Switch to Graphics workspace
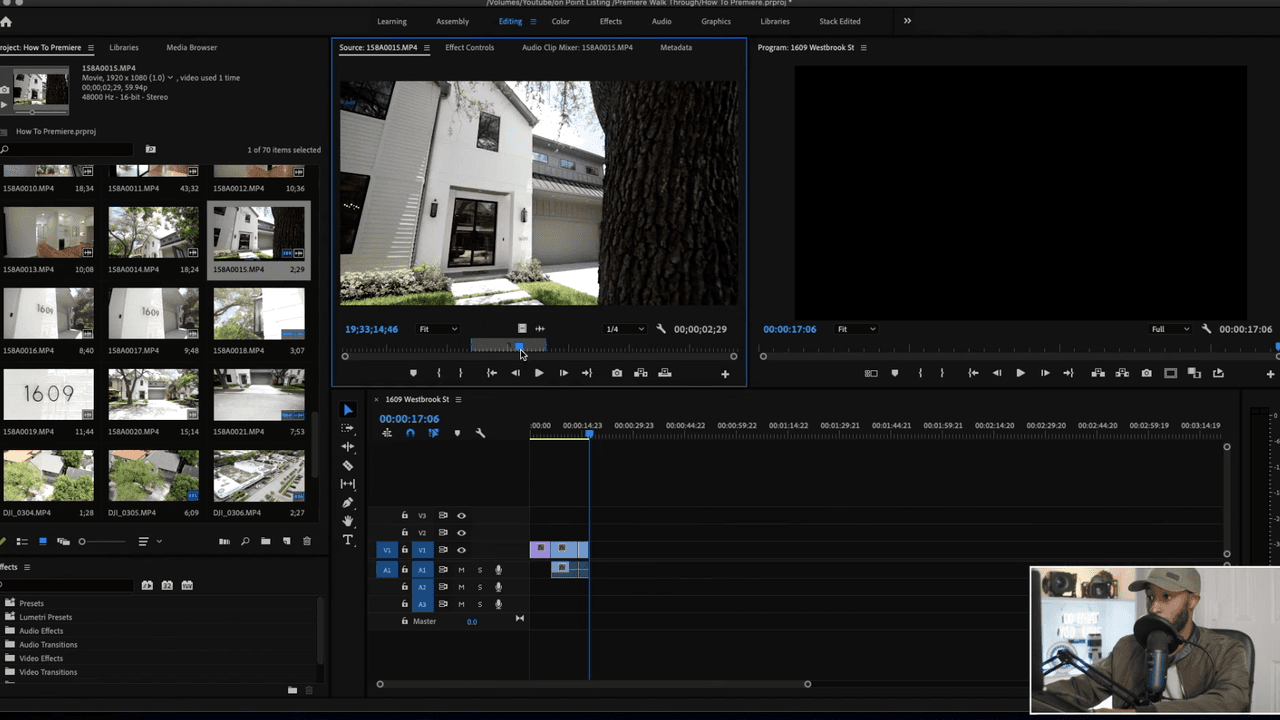This screenshot has width=1280, height=720. coord(716,21)
